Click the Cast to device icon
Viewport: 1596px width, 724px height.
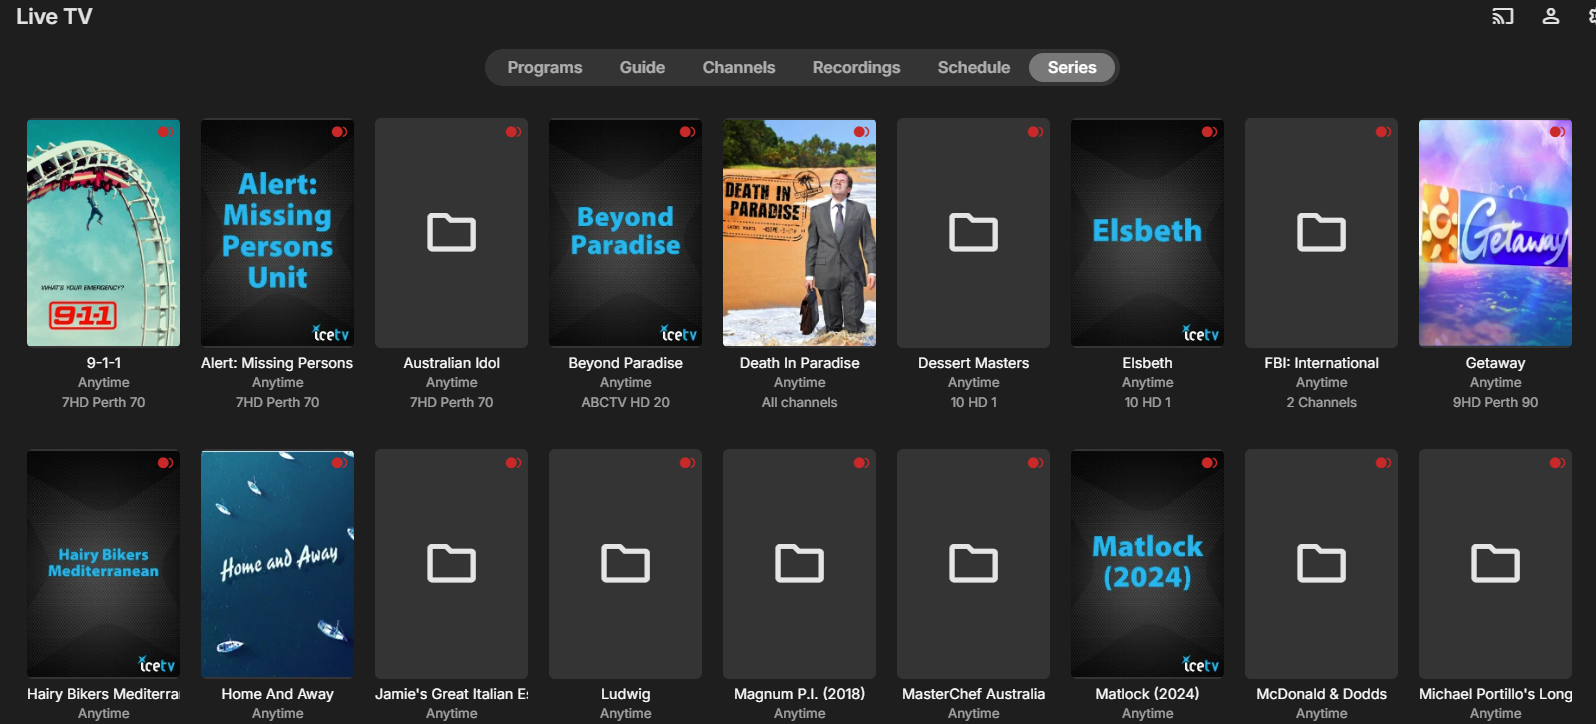point(1502,16)
